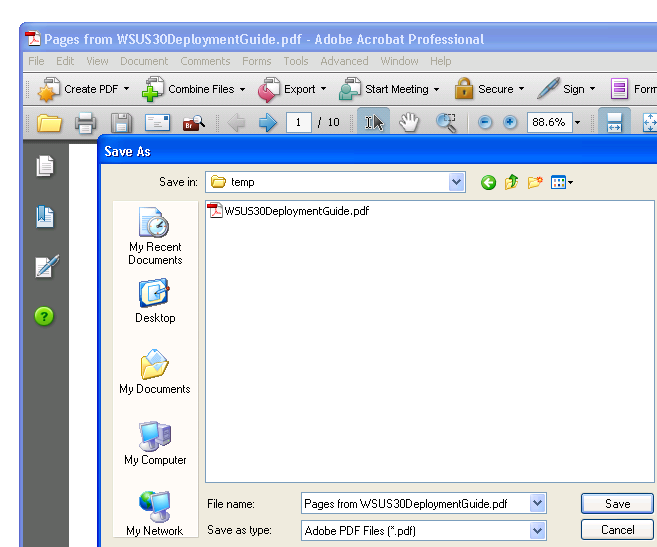
Task: Click the Bridge search icon
Action: (x=194, y=123)
